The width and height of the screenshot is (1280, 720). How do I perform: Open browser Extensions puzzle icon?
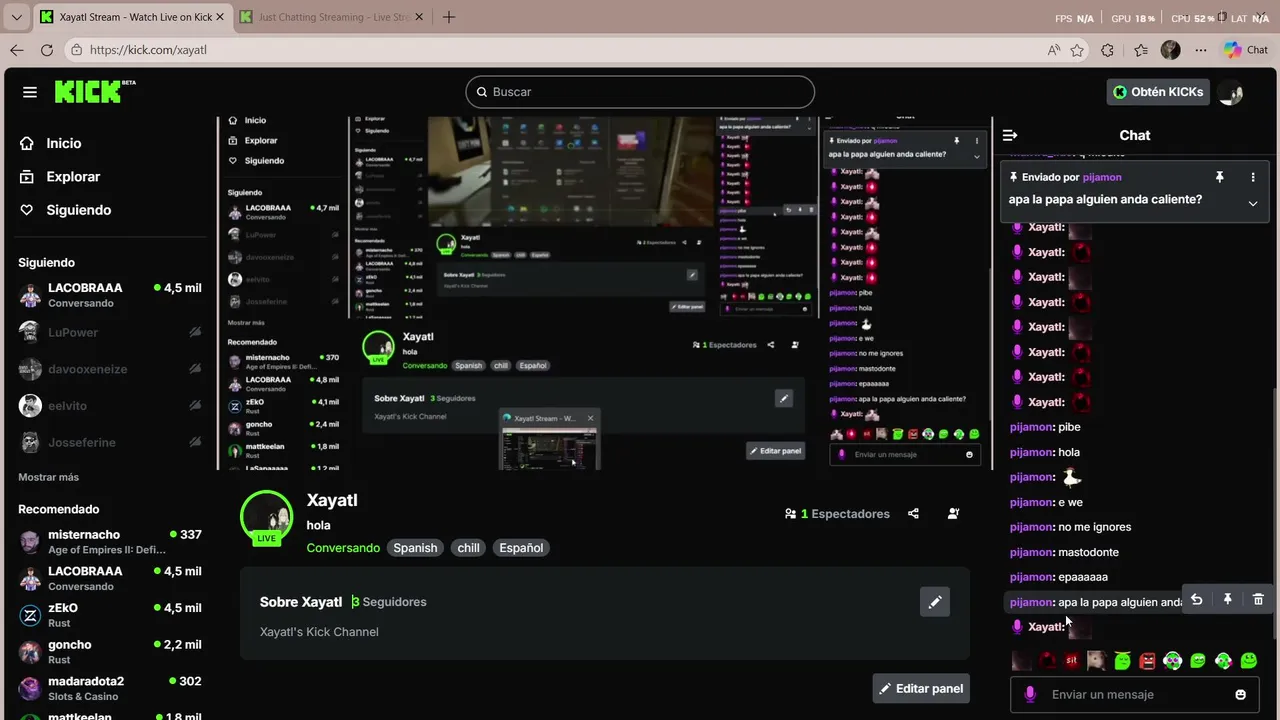[1108, 50]
